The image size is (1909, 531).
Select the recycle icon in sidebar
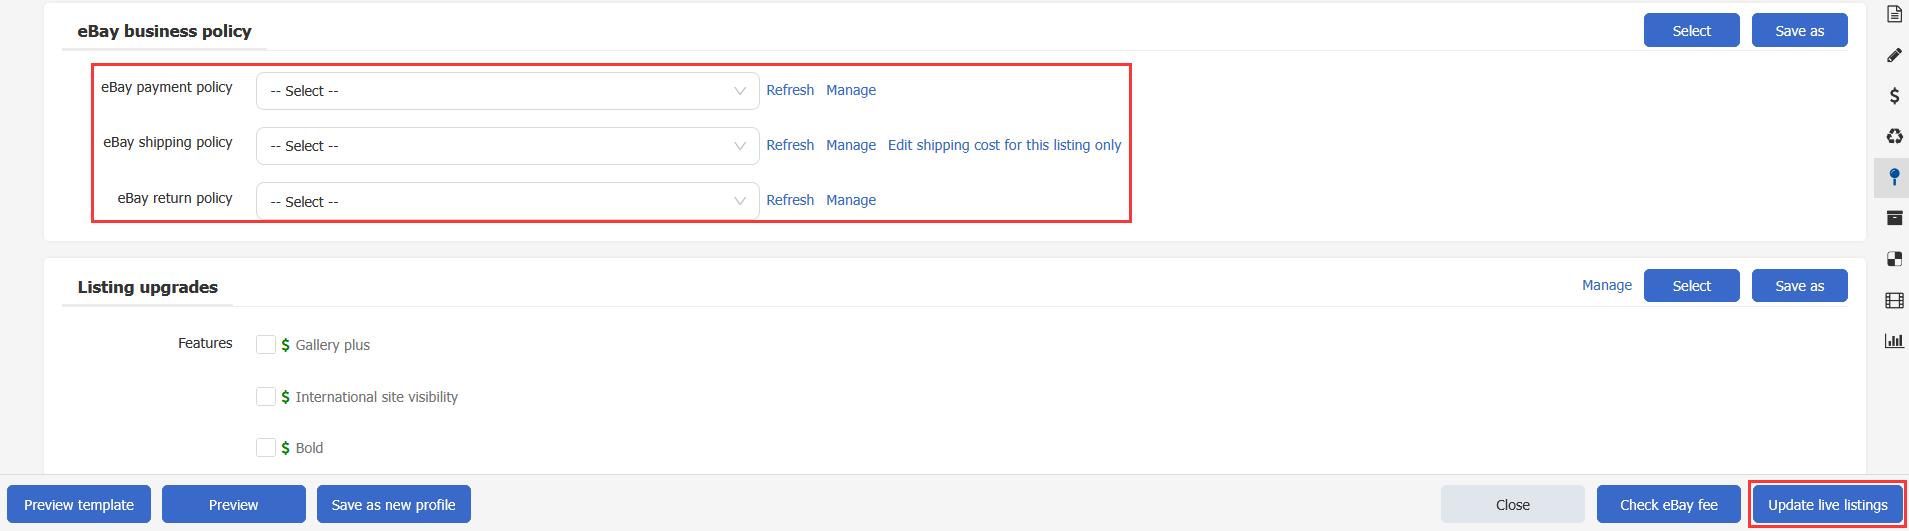1894,136
